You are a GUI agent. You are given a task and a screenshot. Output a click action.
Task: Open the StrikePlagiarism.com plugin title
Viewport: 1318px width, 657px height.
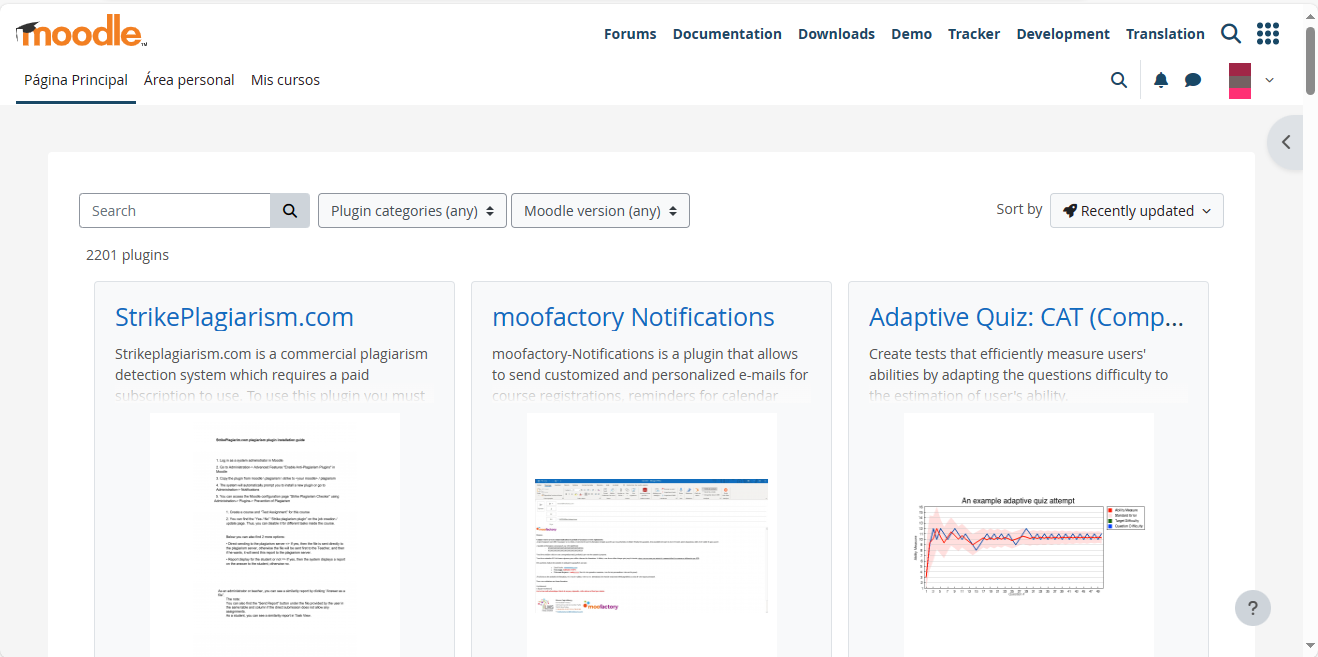tap(234, 317)
